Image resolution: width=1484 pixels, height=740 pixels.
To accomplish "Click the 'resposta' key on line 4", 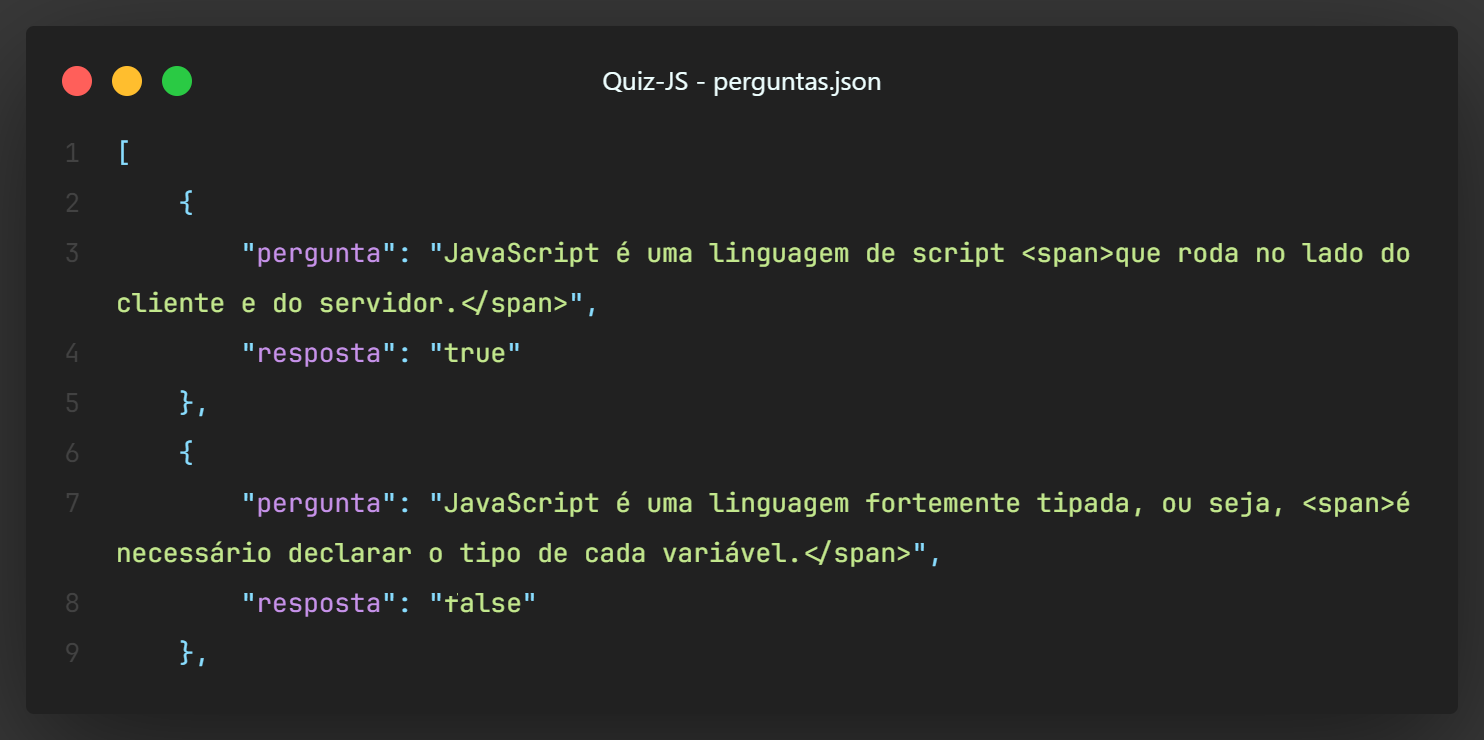I will pos(316,352).
